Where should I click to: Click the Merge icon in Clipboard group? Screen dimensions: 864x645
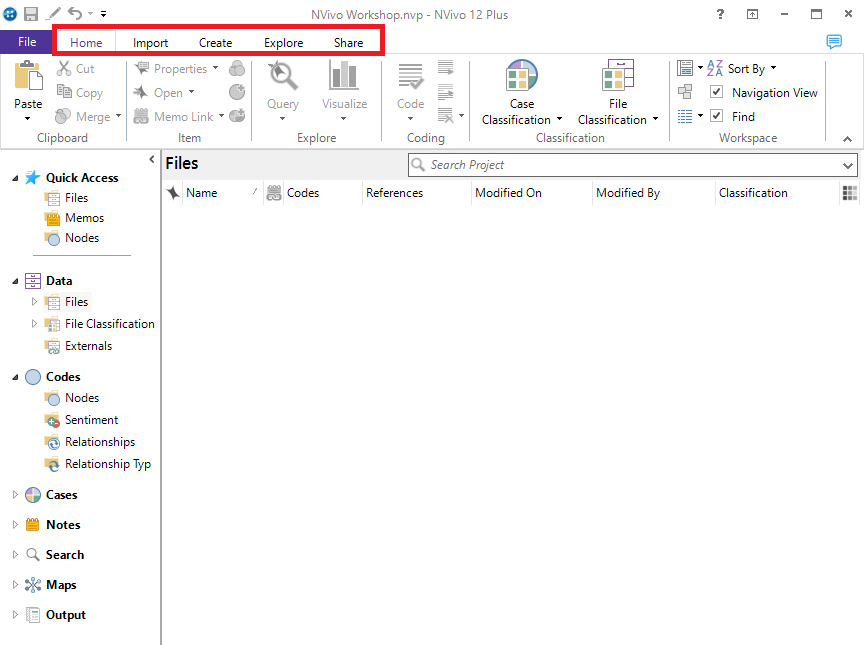coord(63,116)
